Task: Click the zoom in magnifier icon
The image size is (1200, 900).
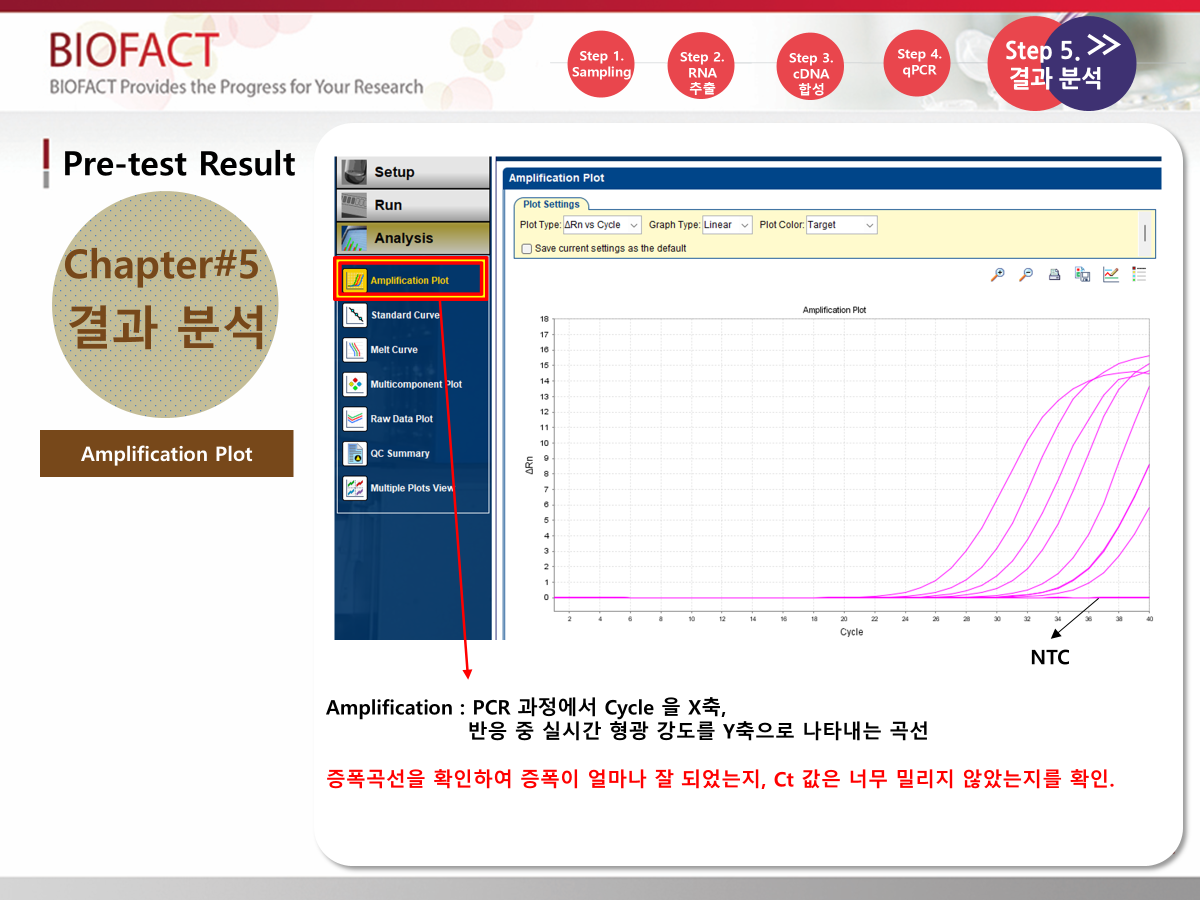Action: pos(997,275)
